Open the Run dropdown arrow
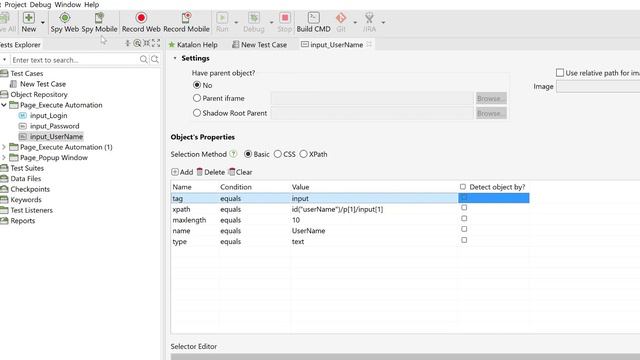Screen dimensions: 640x360 (x=236, y=23)
